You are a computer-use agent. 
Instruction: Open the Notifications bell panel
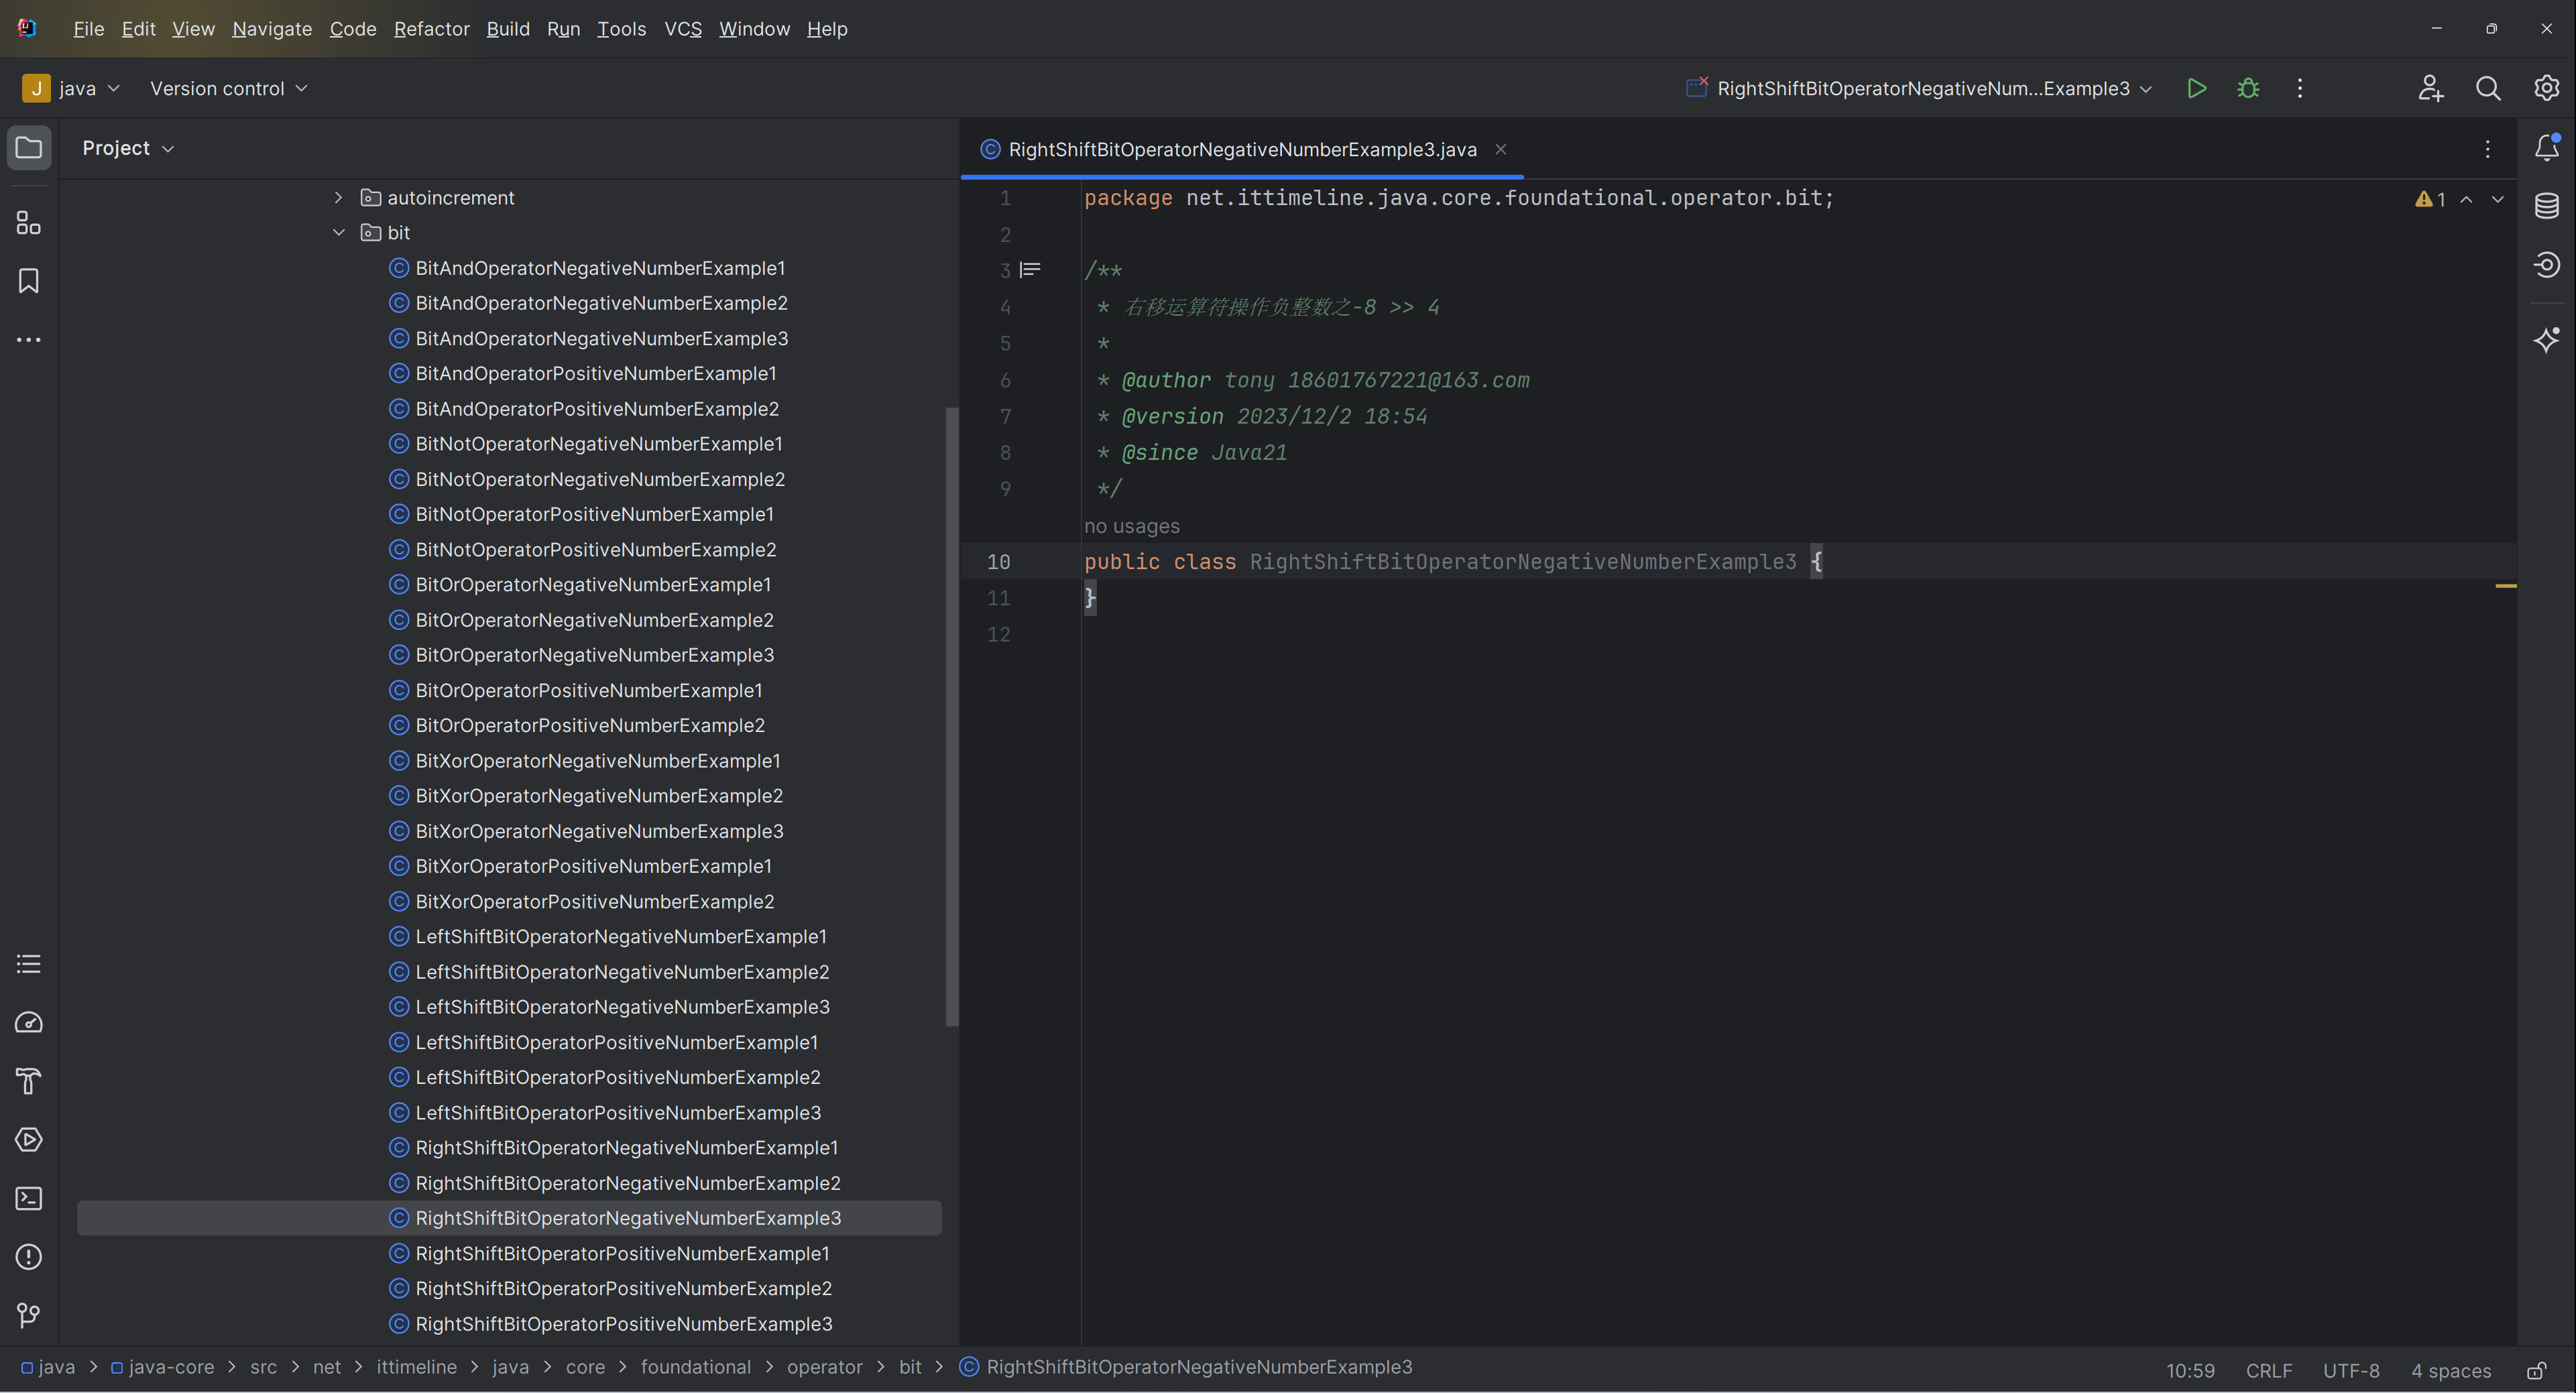pyautogui.click(x=2546, y=148)
